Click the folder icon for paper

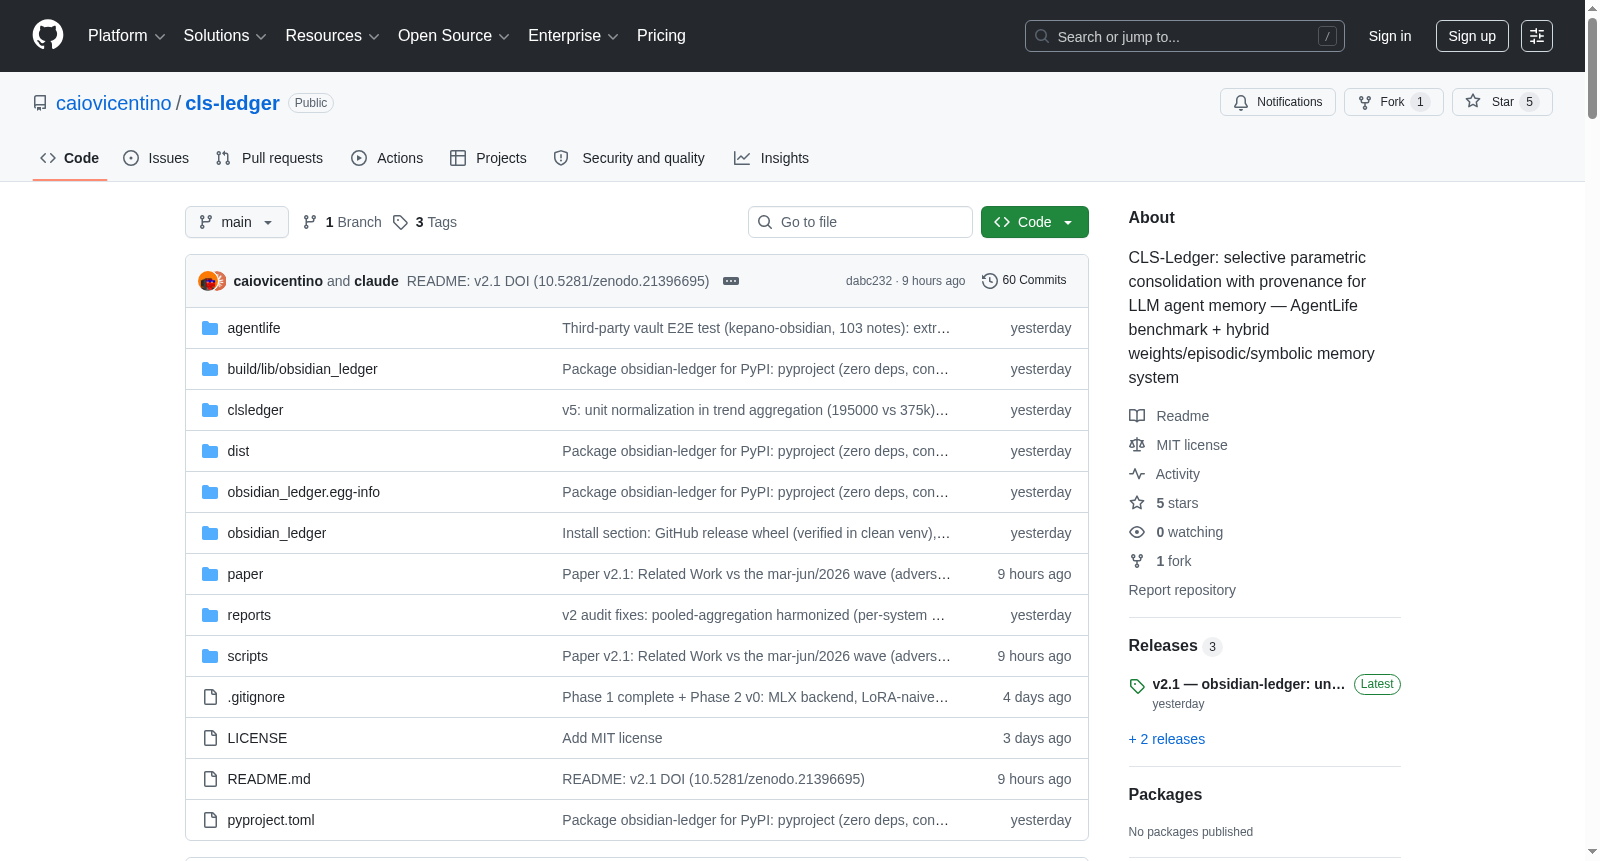pyautogui.click(x=210, y=574)
